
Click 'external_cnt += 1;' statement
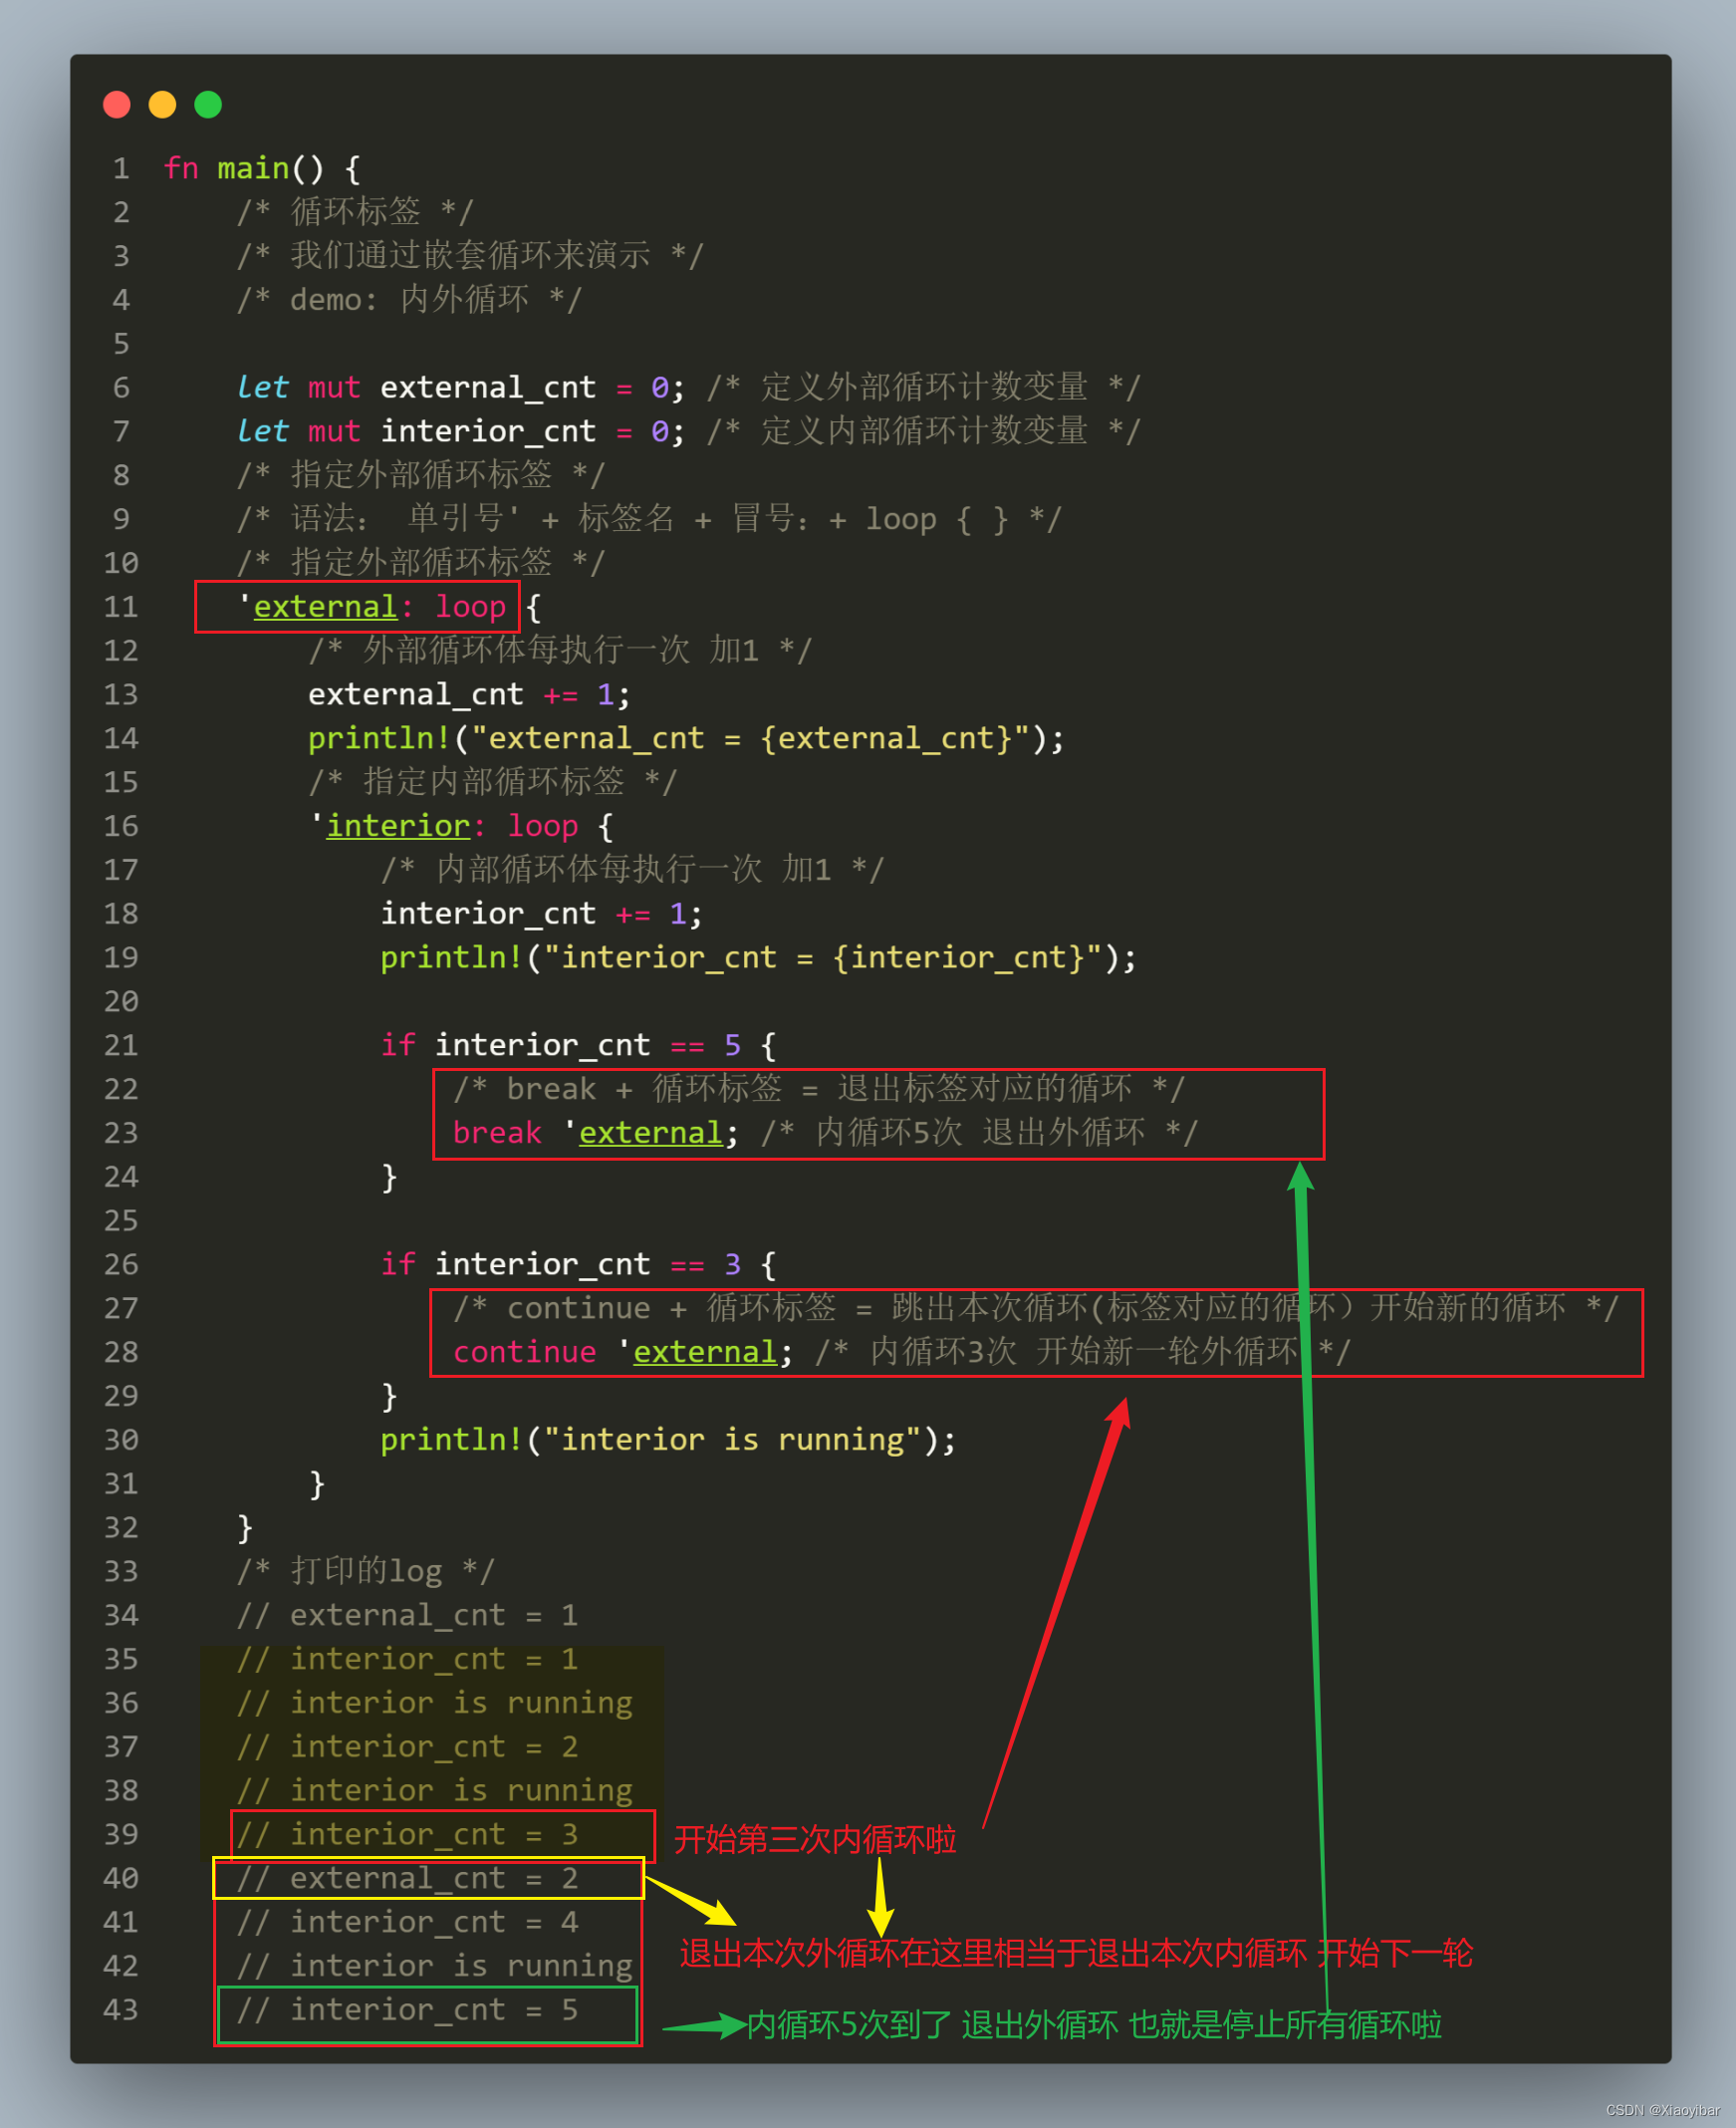tap(469, 695)
